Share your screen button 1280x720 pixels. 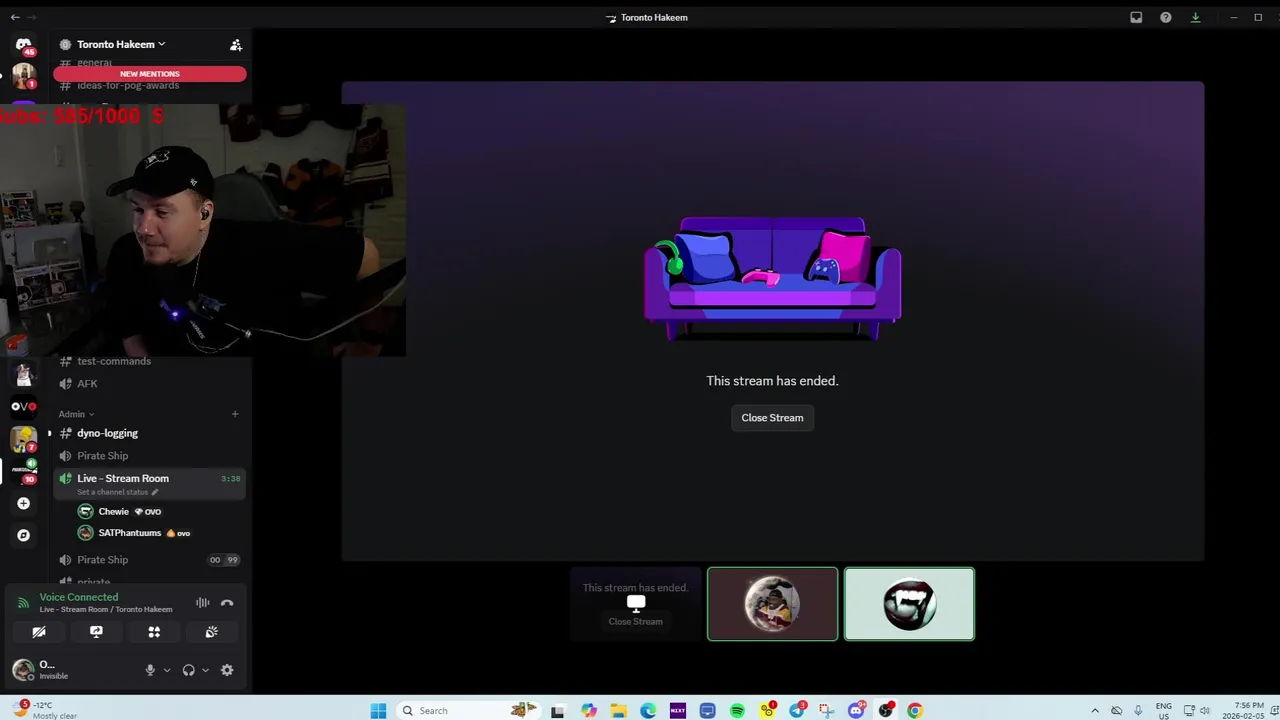point(96,632)
